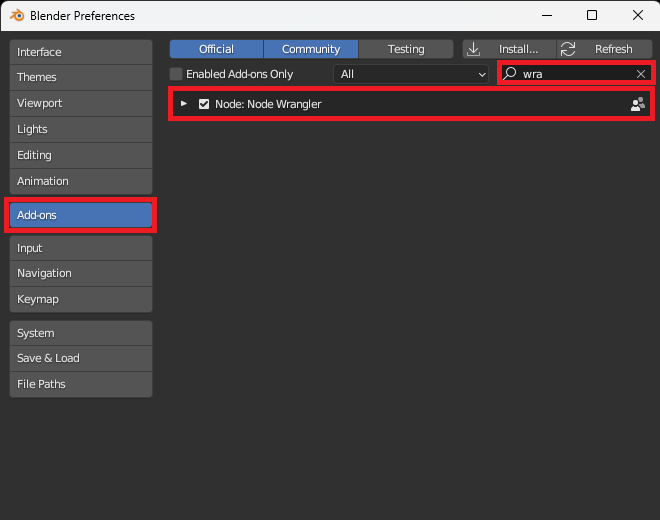Click the Install download arrow icon
660x520 pixels.
pos(474,49)
